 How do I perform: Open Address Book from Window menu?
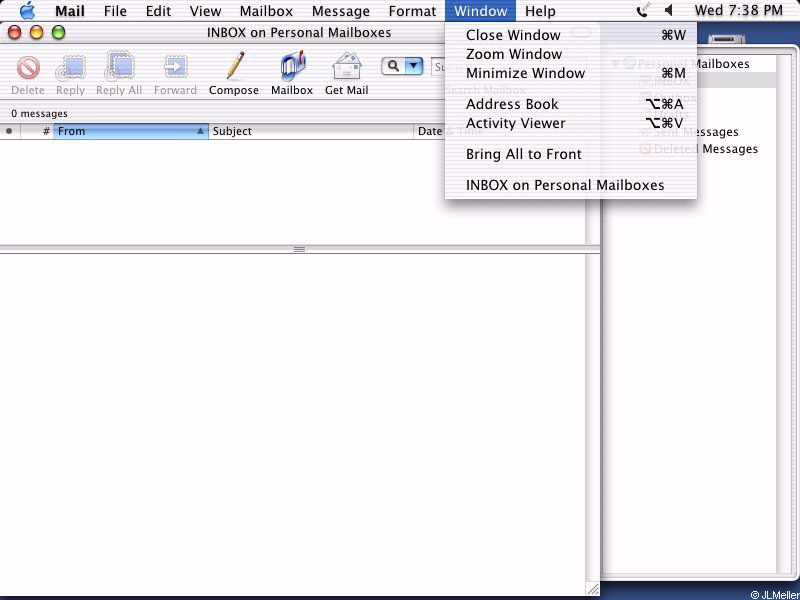pyautogui.click(x=571, y=104)
